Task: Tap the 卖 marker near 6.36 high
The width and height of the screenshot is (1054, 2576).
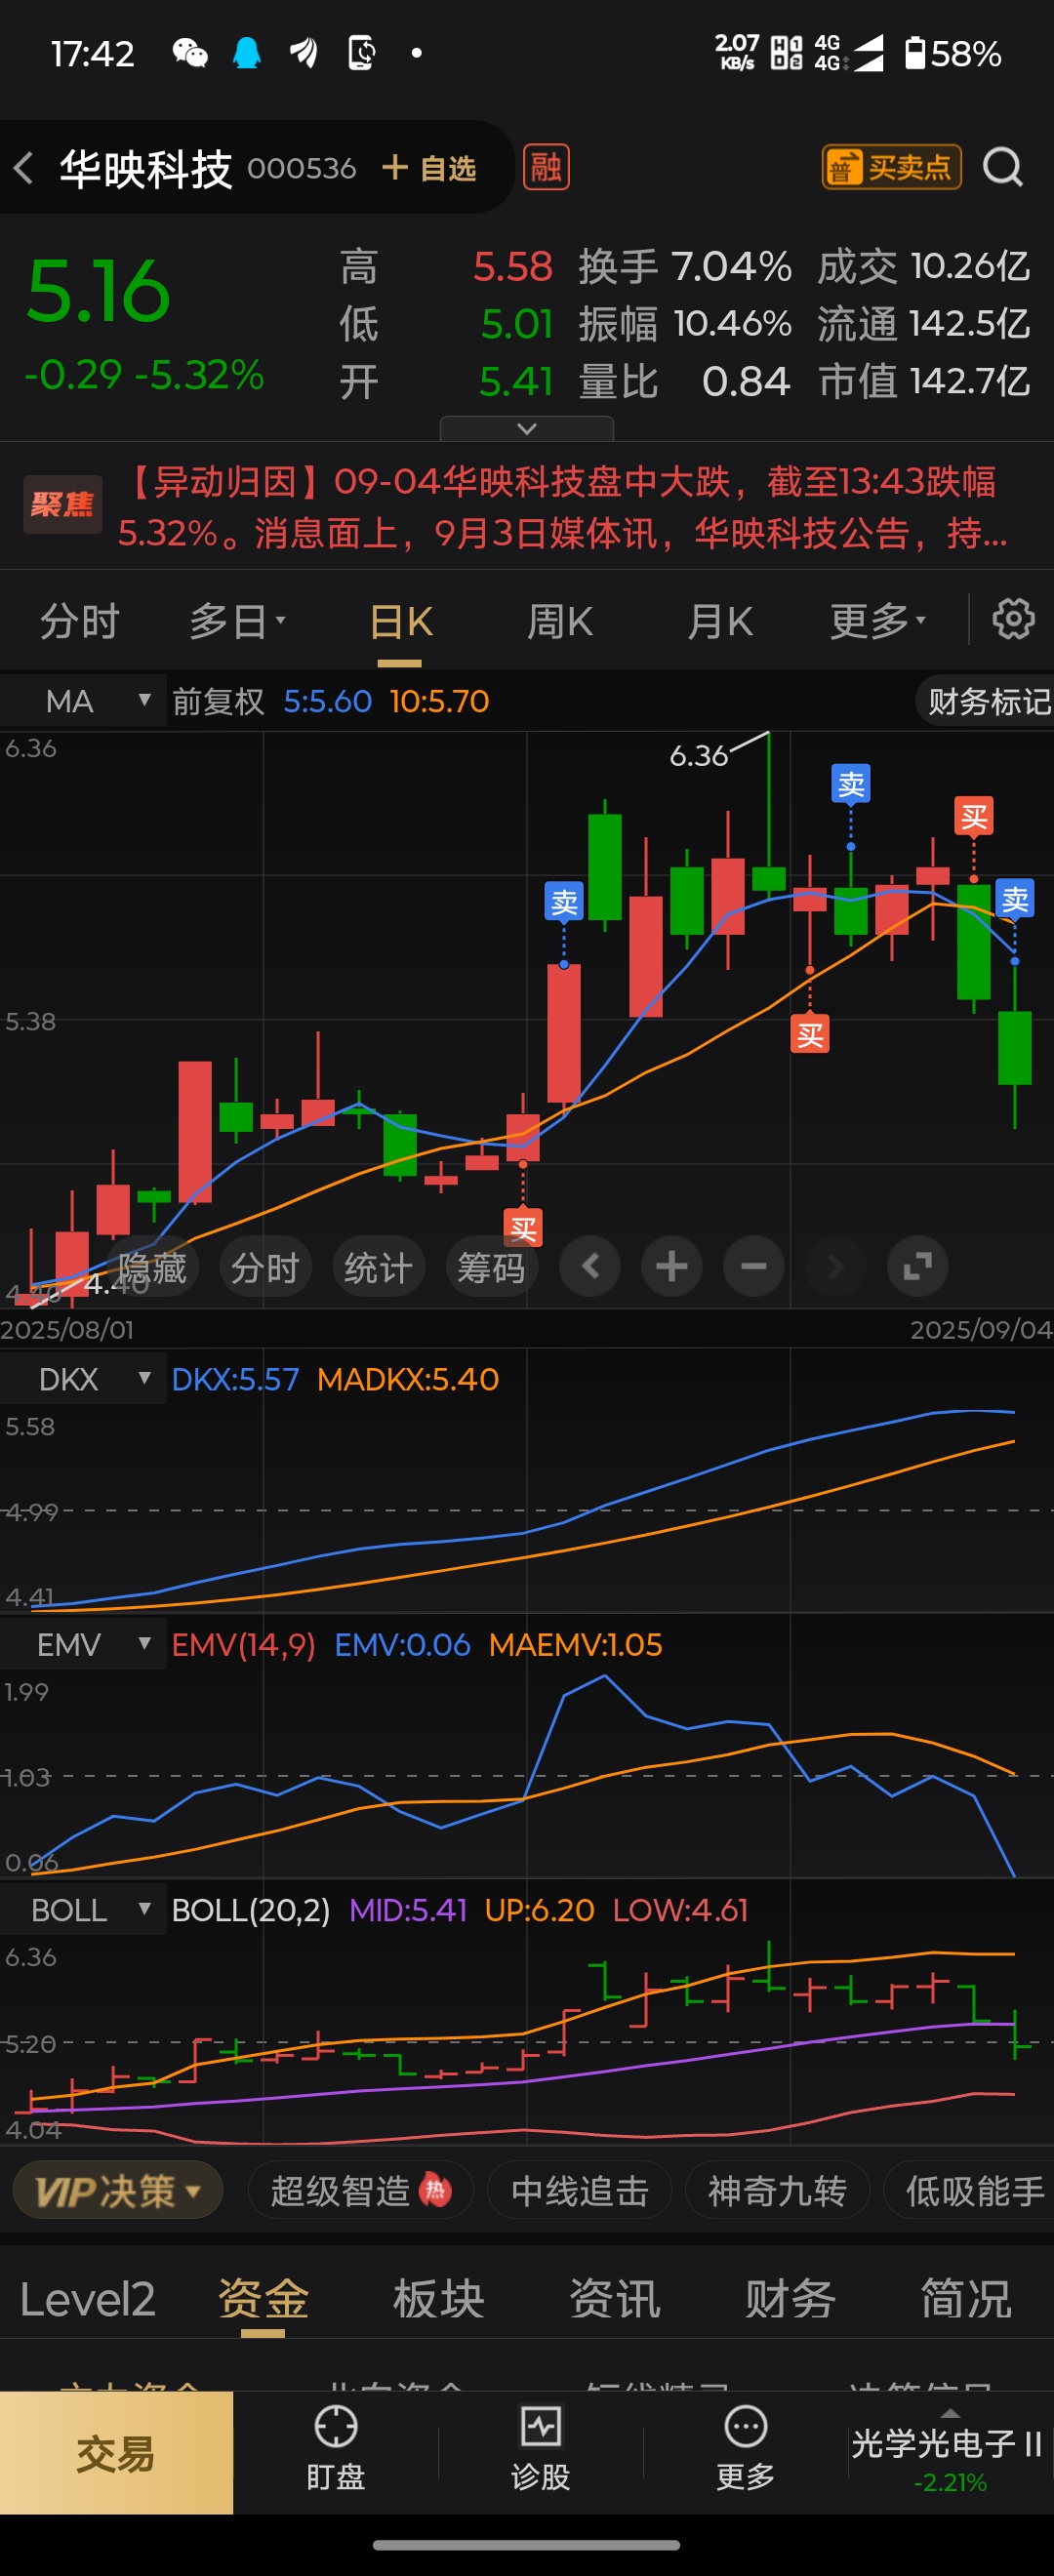Action: (x=851, y=783)
